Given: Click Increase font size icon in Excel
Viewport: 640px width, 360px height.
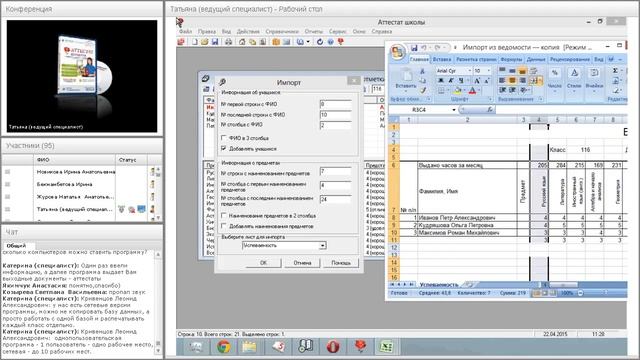Looking at the screenshot, I should click(x=477, y=80).
